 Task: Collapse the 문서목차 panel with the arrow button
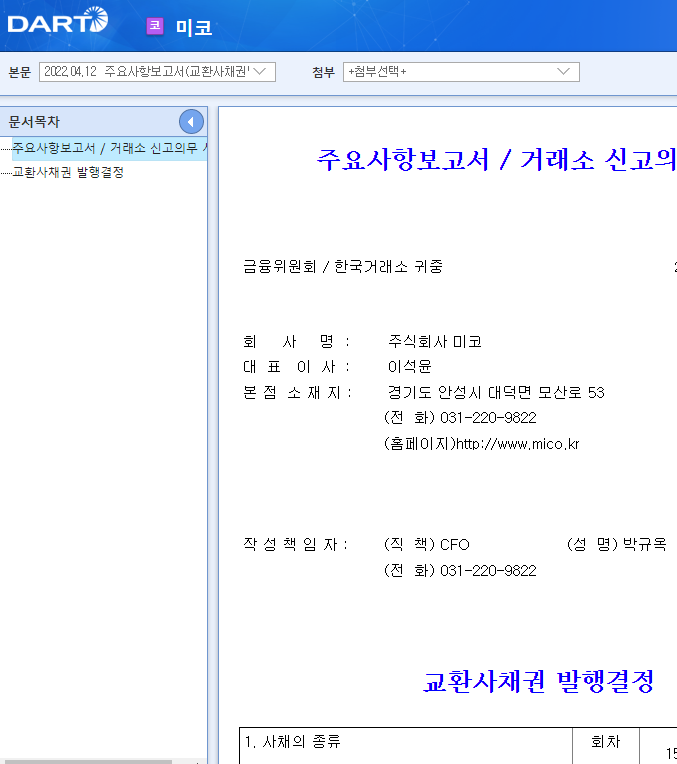(191, 122)
